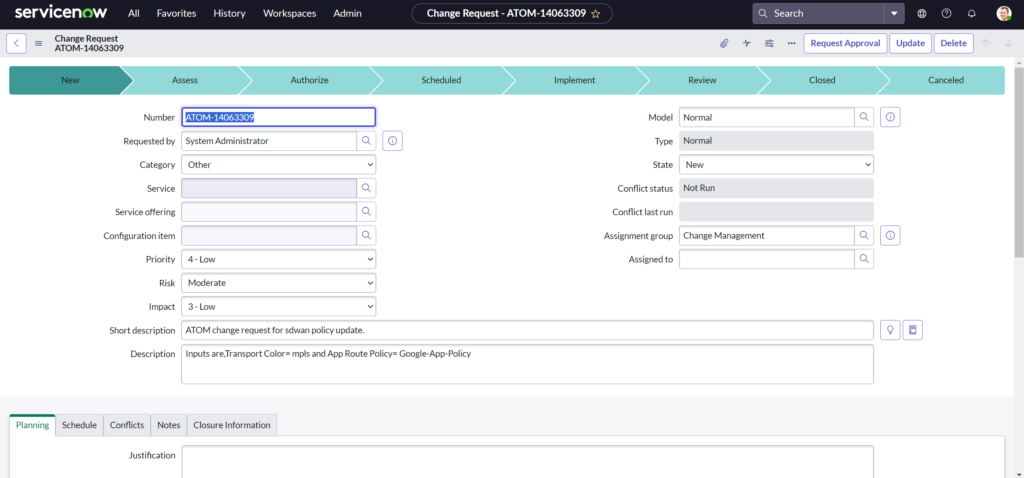1024x478 pixels.
Task: Go to previous record up arrow
Action: 986,44
